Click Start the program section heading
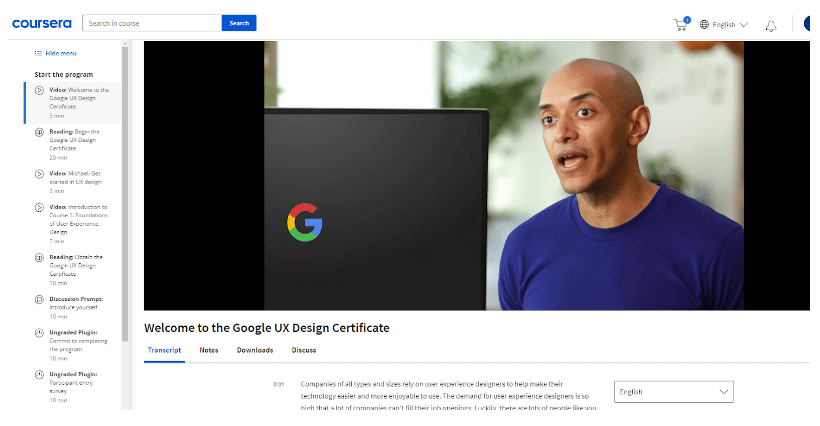The height and width of the screenshot is (426, 820). coord(64,75)
